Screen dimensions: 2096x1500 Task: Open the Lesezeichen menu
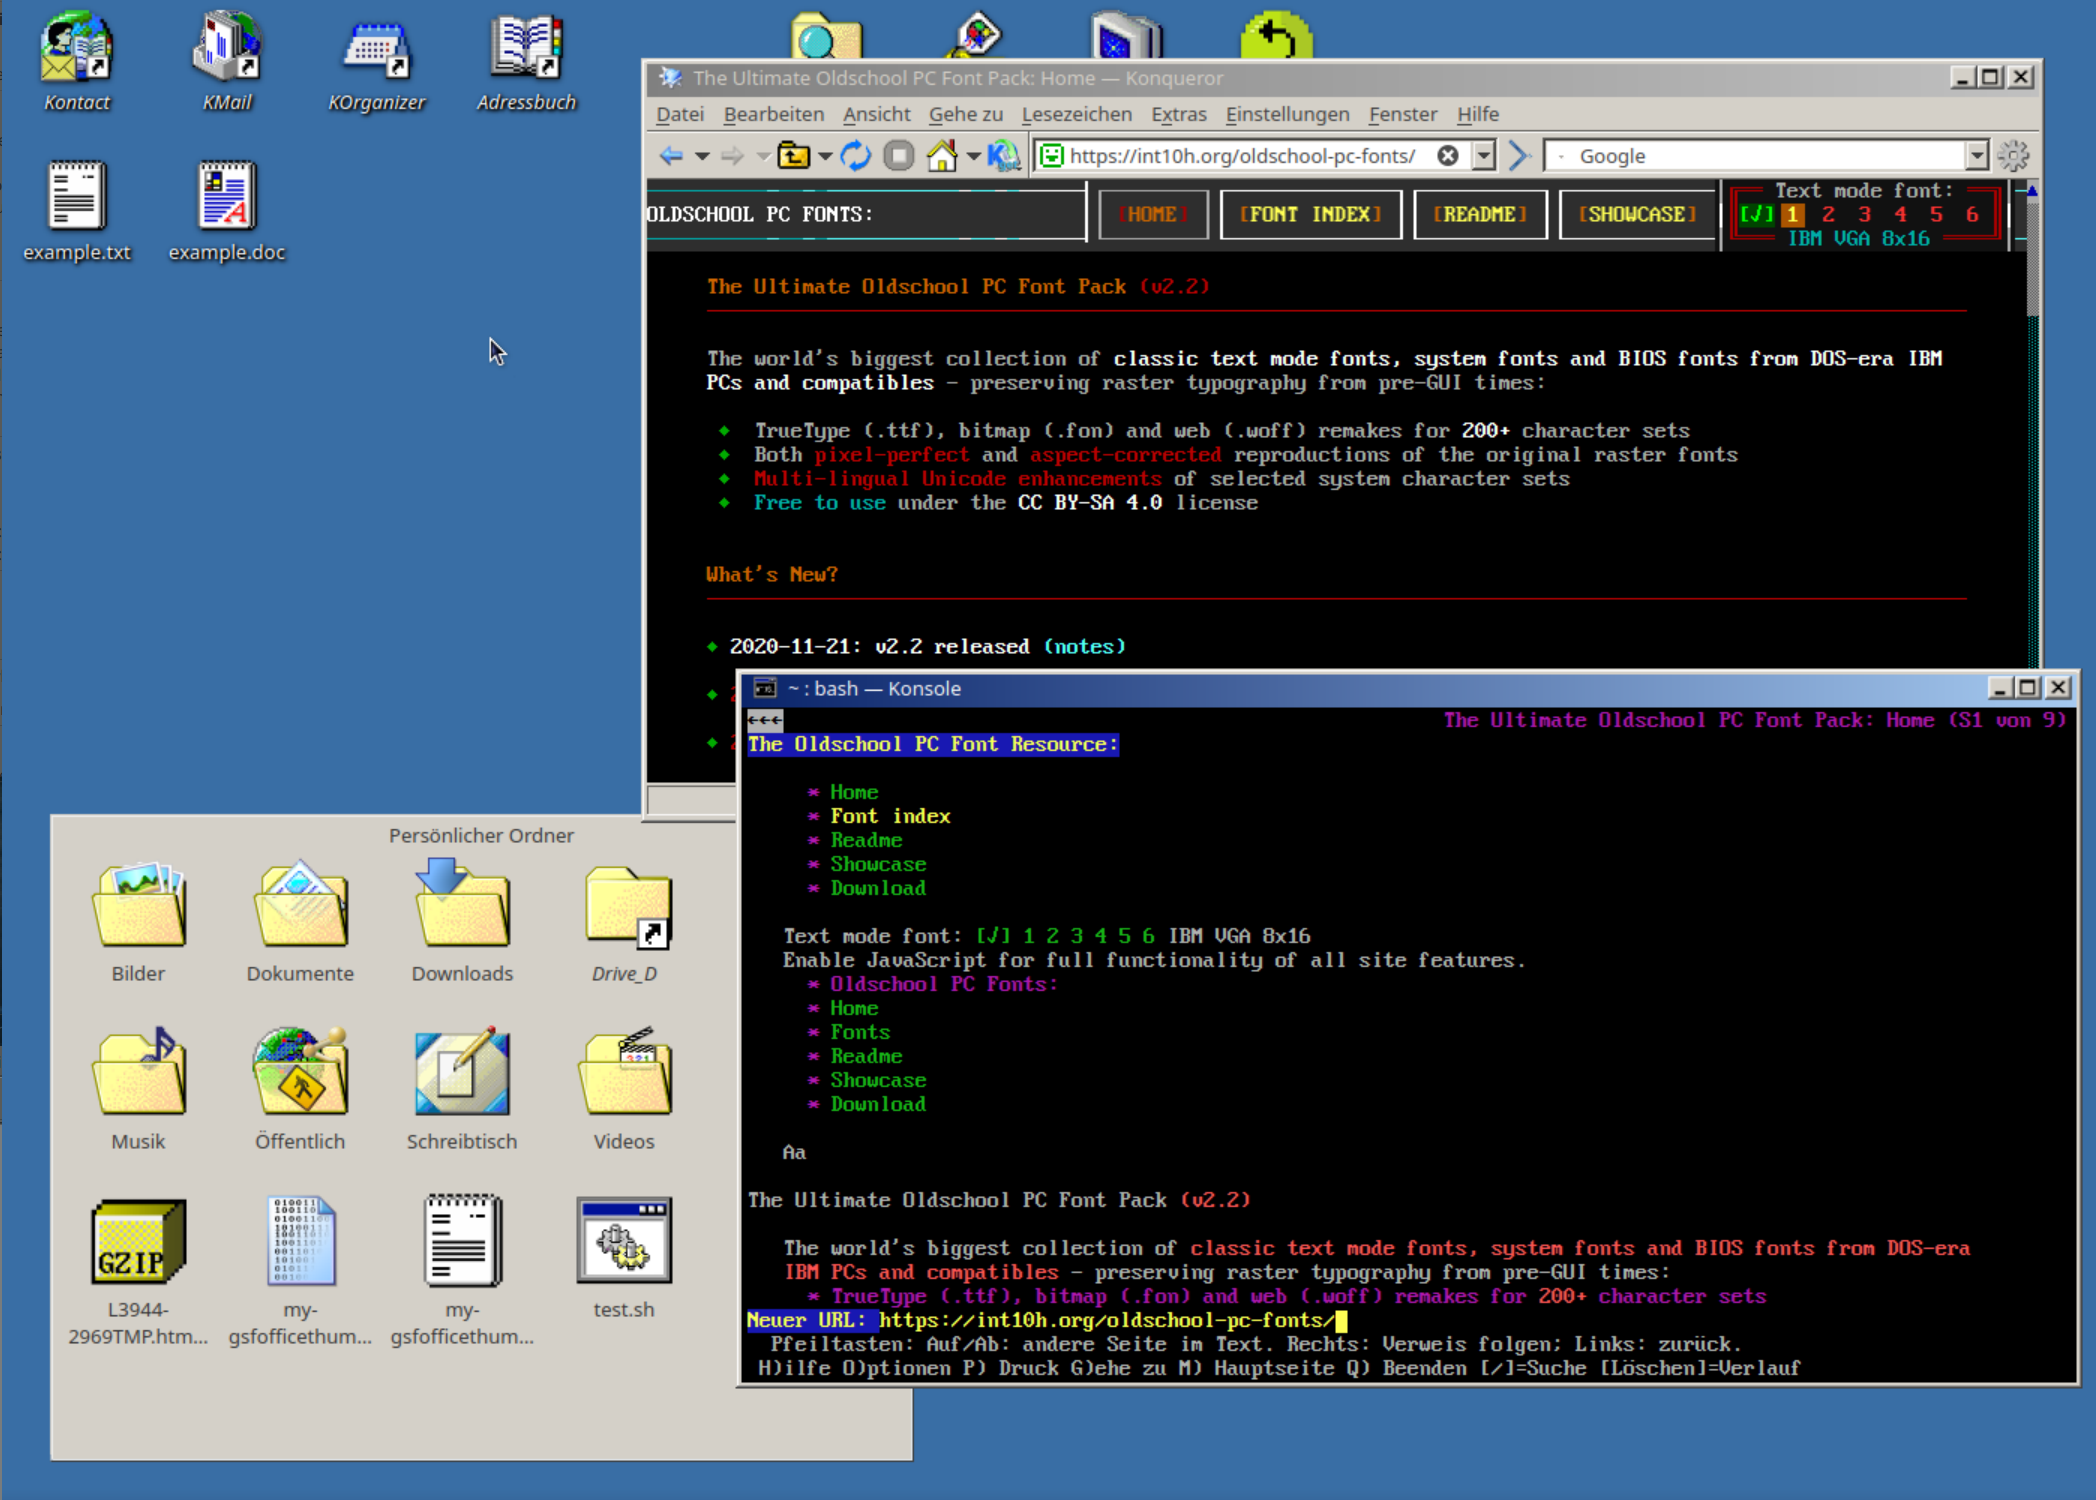point(1076,114)
